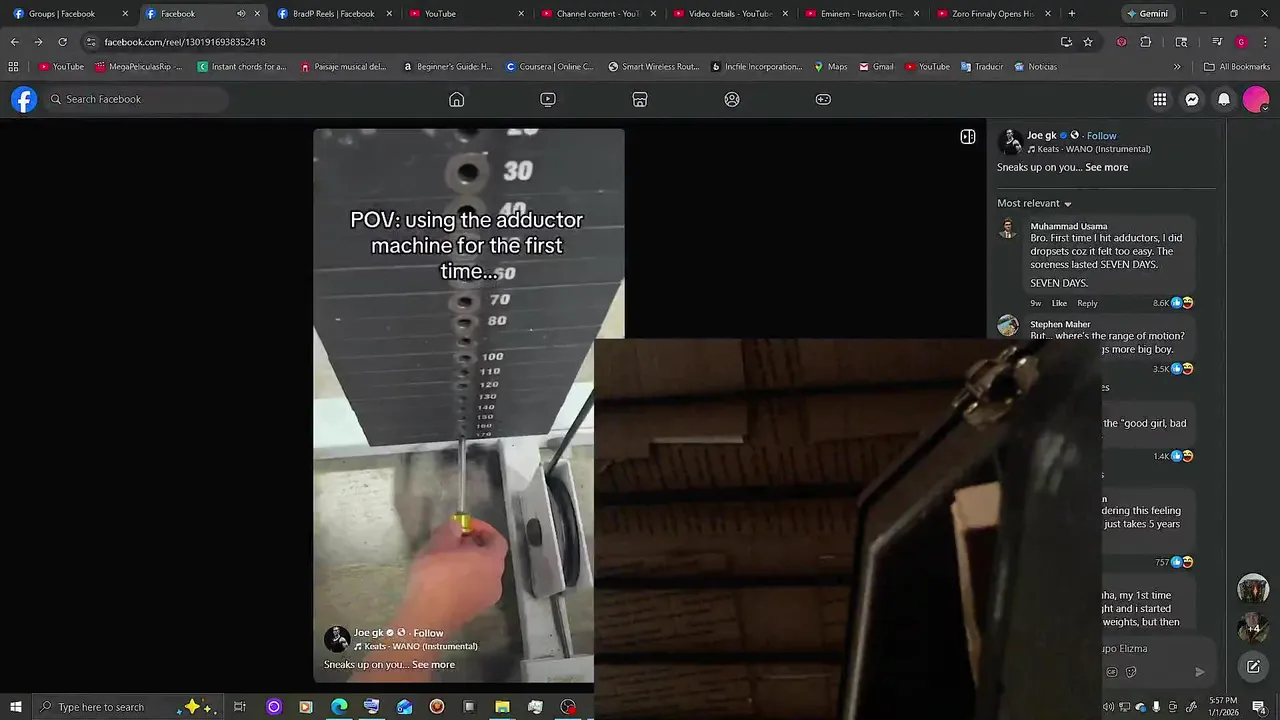The image size is (1280, 720).
Task: Open Windows Start menu
Action: coord(16,707)
